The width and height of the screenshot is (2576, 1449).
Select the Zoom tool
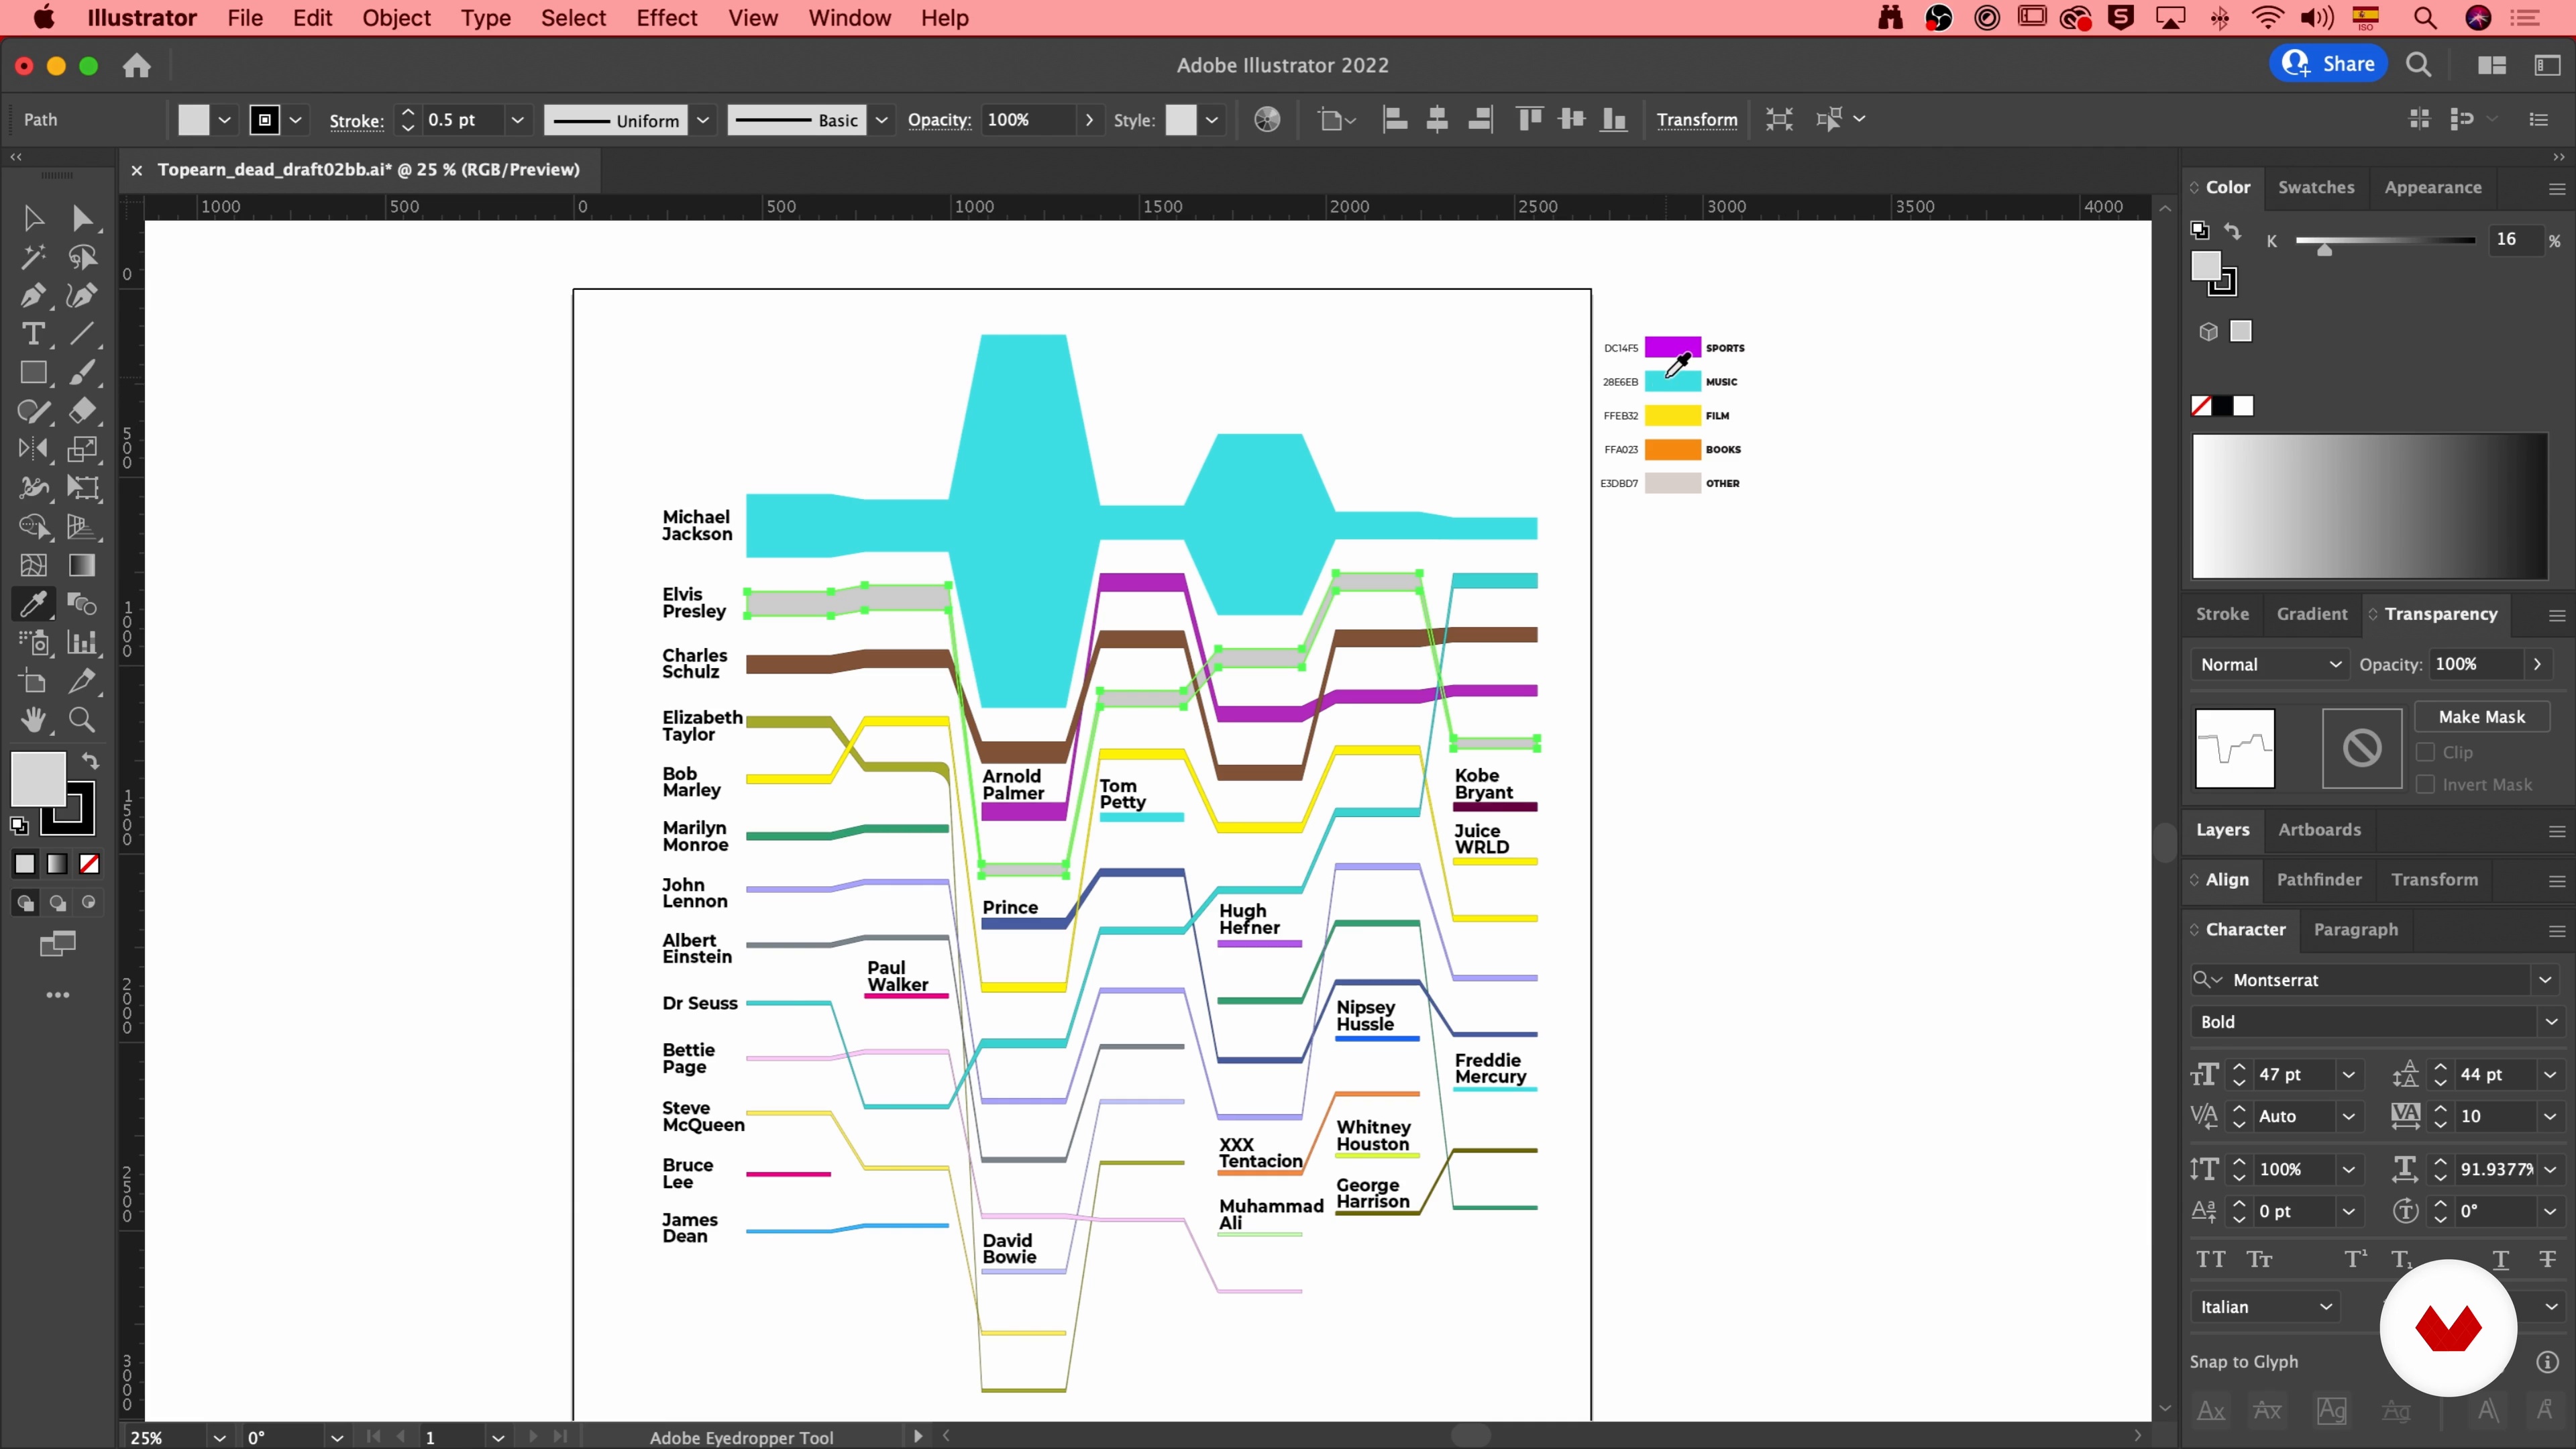click(83, 720)
